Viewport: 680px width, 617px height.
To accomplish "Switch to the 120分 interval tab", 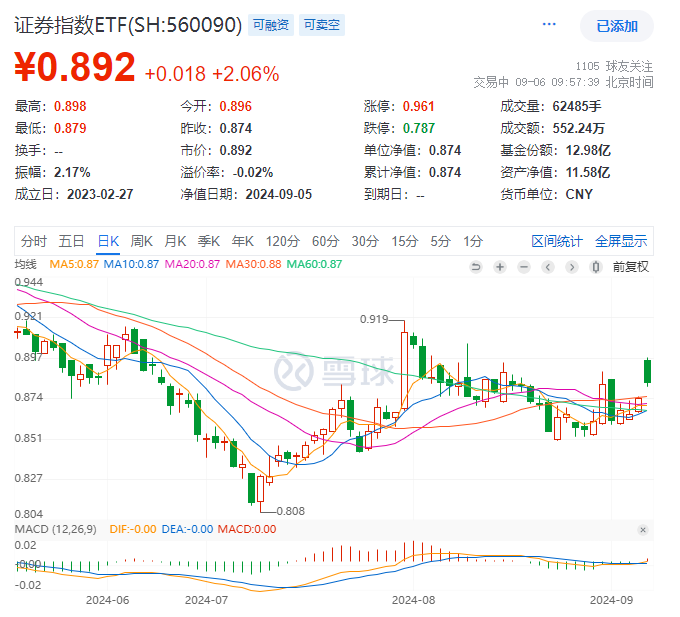I will pyautogui.click(x=283, y=241).
